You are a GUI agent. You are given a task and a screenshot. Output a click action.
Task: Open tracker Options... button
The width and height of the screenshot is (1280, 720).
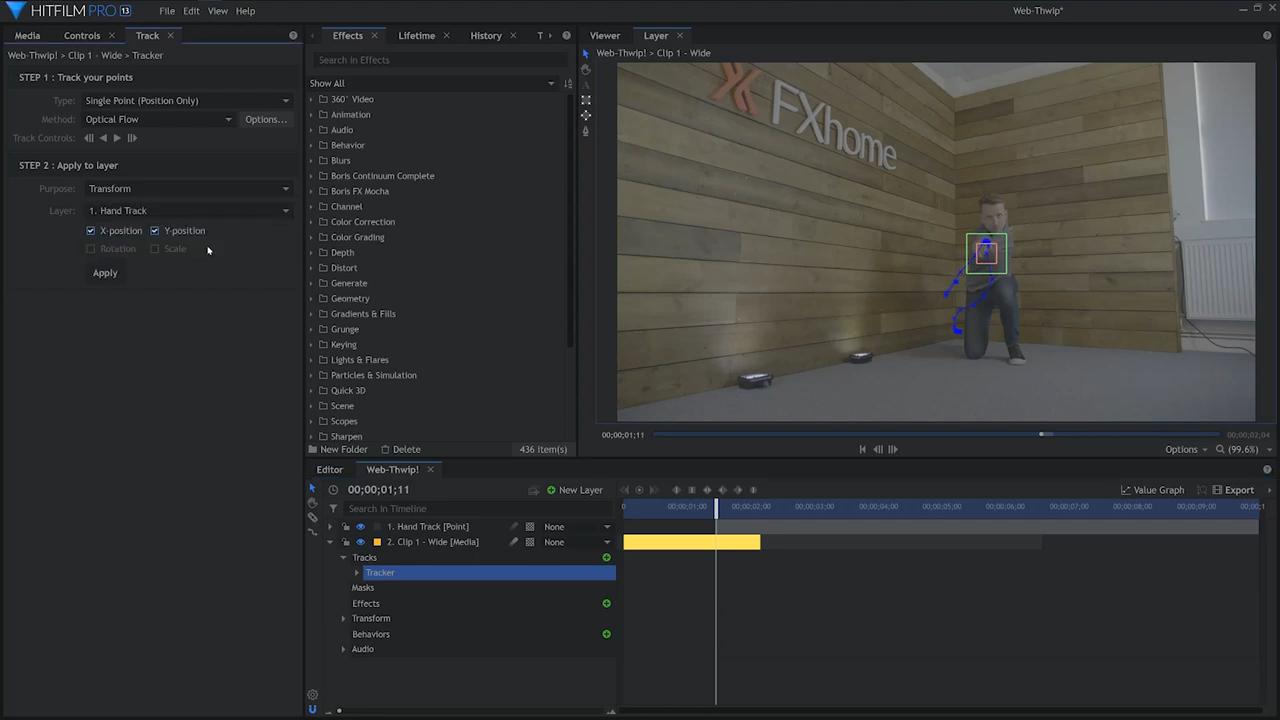tap(266, 119)
